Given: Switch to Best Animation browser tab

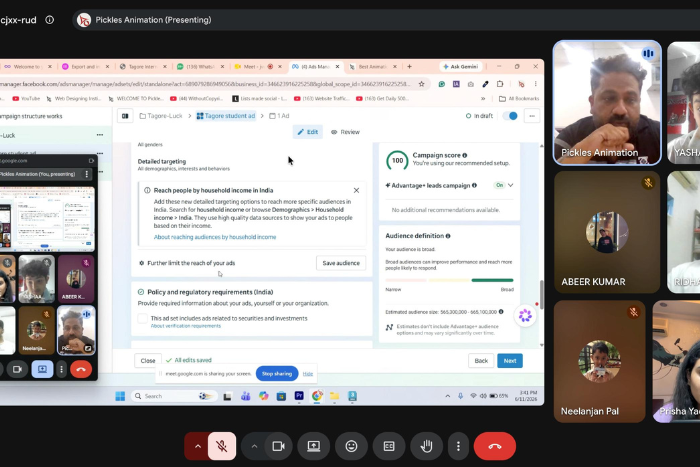Looking at the screenshot, I should pyautogui.click(x=372, y=67).
